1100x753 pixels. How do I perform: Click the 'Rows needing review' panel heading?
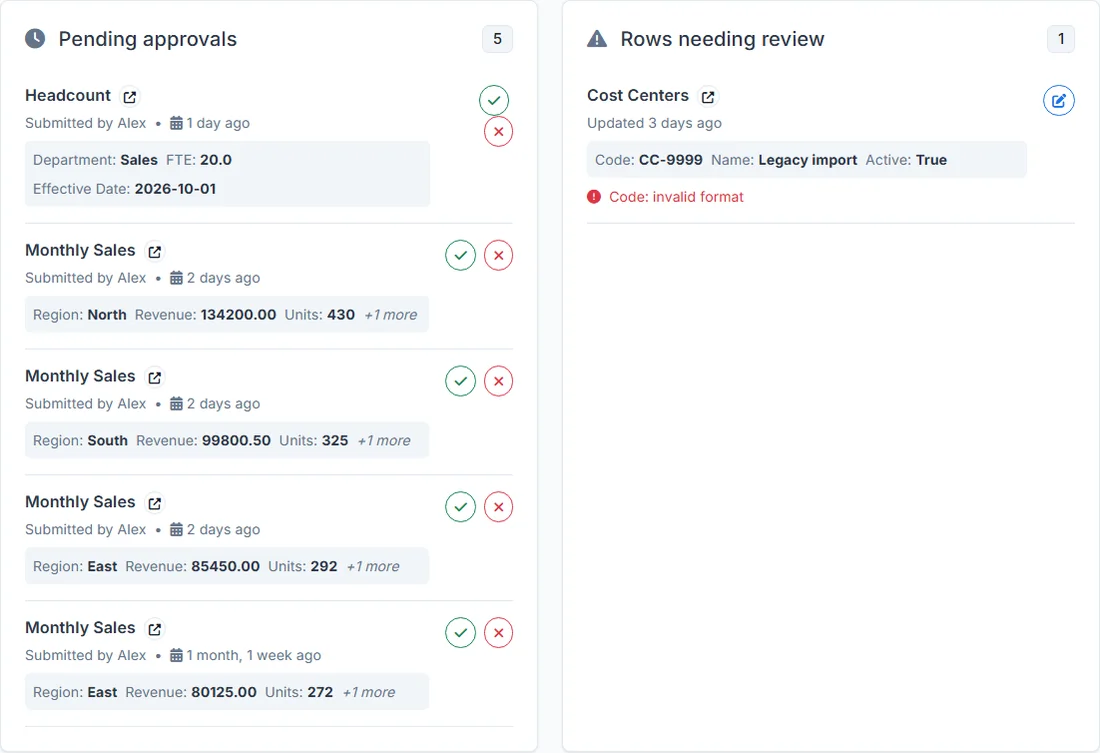pos(722,39)
